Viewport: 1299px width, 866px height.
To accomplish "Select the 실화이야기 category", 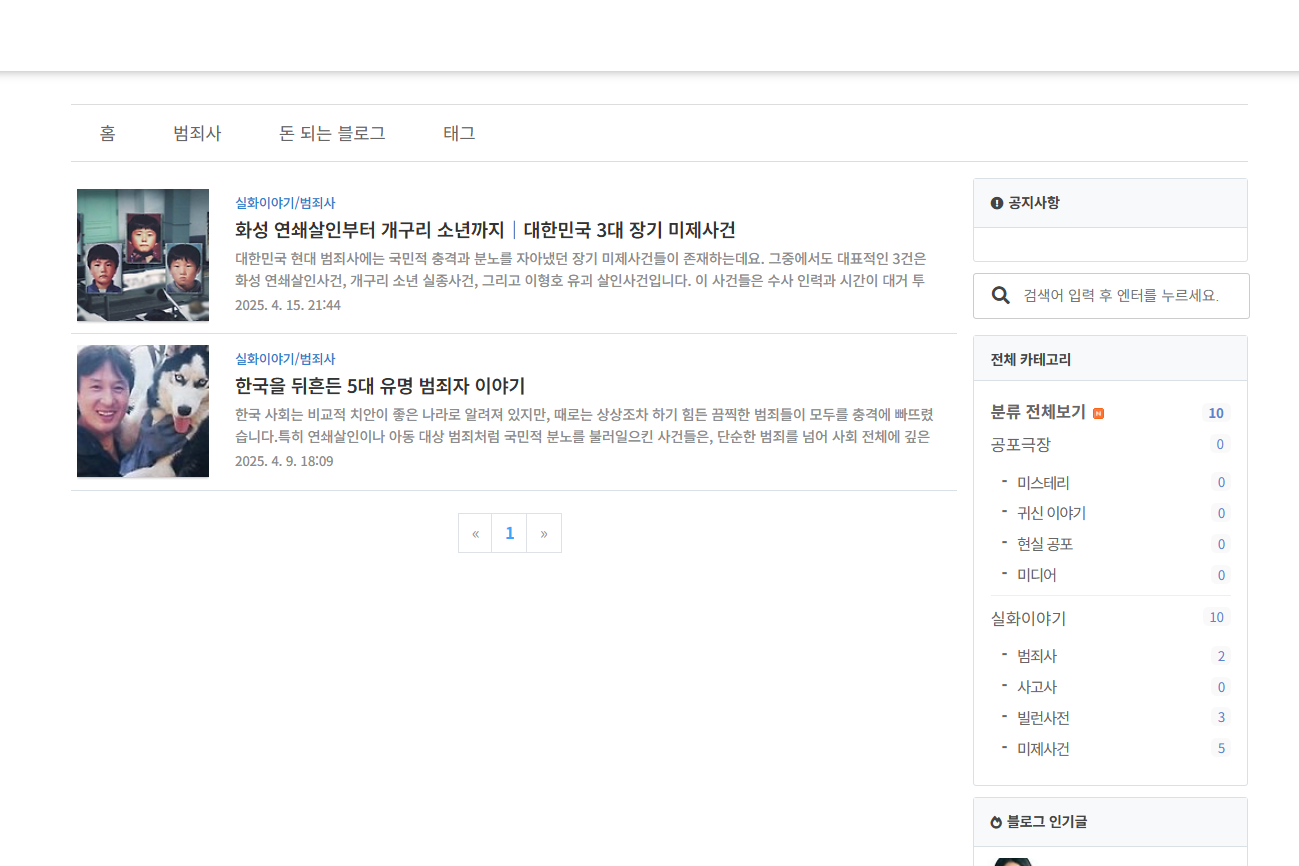I will pyautogui.click(x=1029, y=618).
